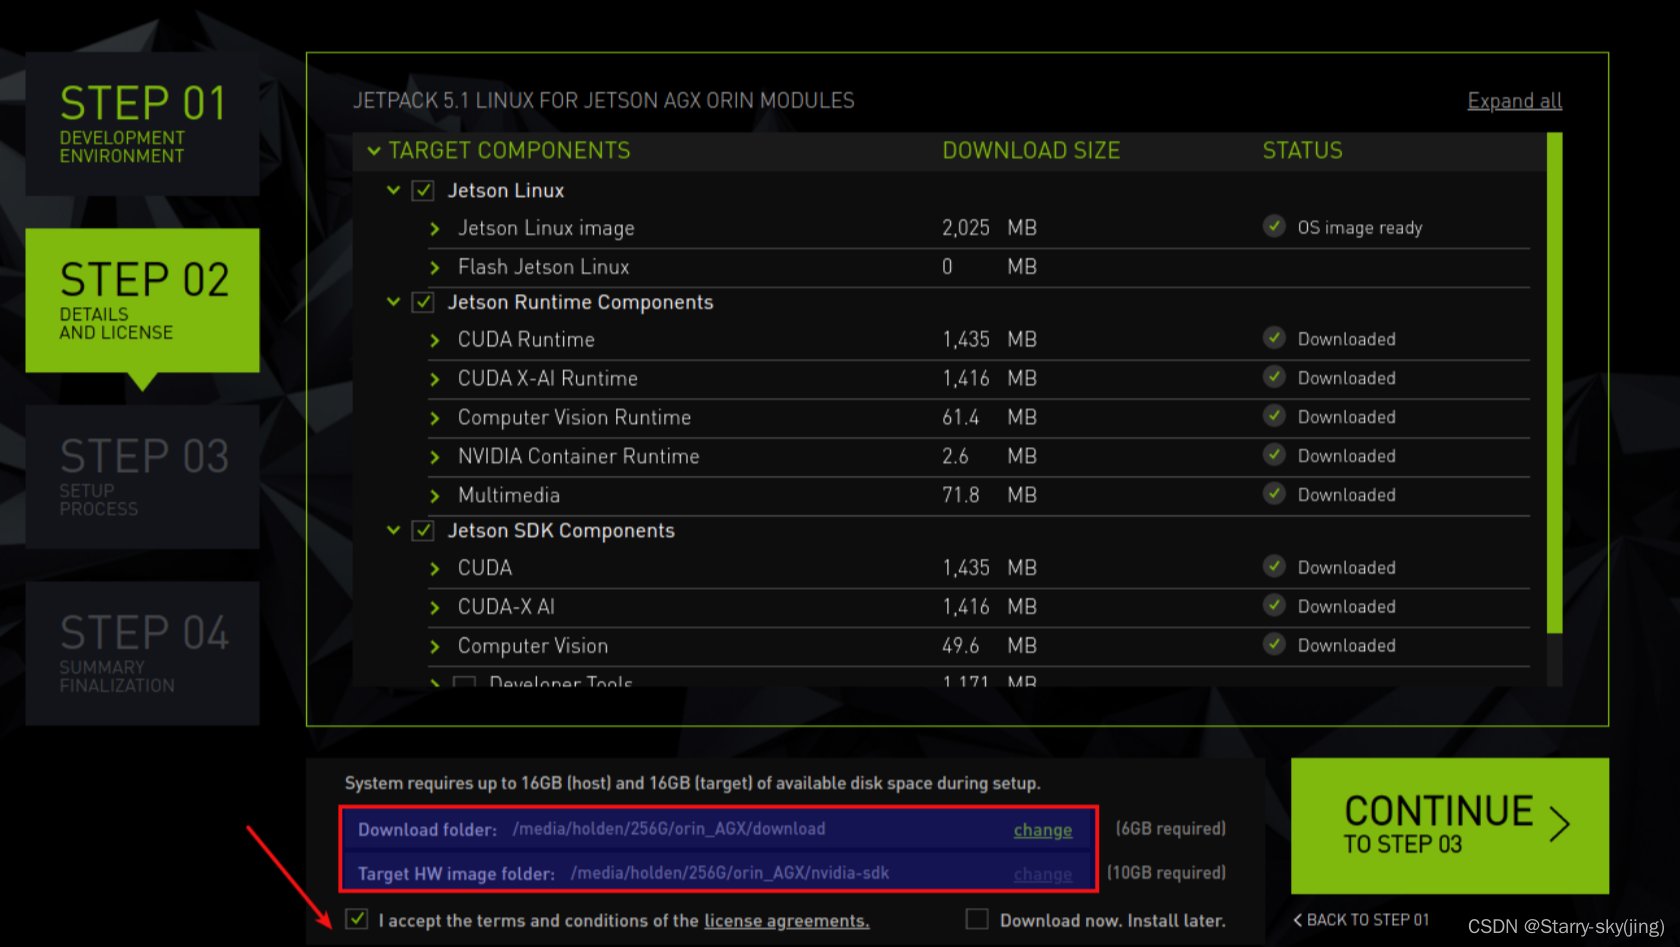Change the Target HW image folder
Image resolution: width=1680 pixels, height=947 pixels.
coord(1042,874)
